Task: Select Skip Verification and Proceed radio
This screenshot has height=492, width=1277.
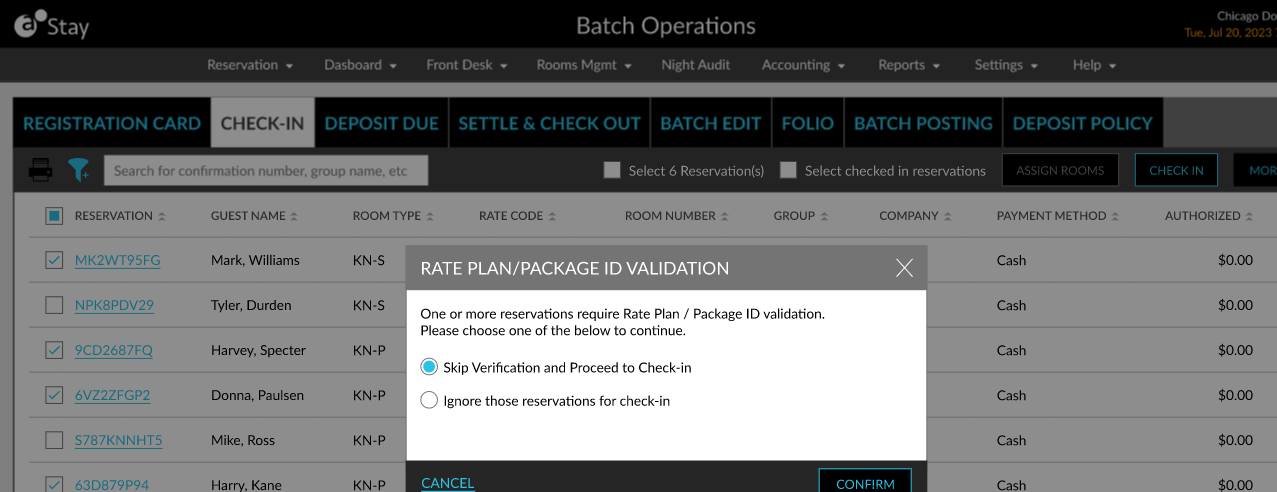Action: coord(429,367)
